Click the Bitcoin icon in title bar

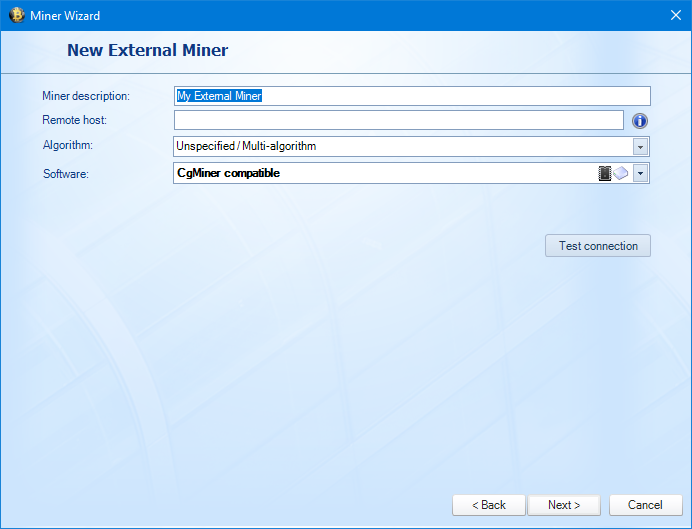pyautogui.click(x=17, y=15)
